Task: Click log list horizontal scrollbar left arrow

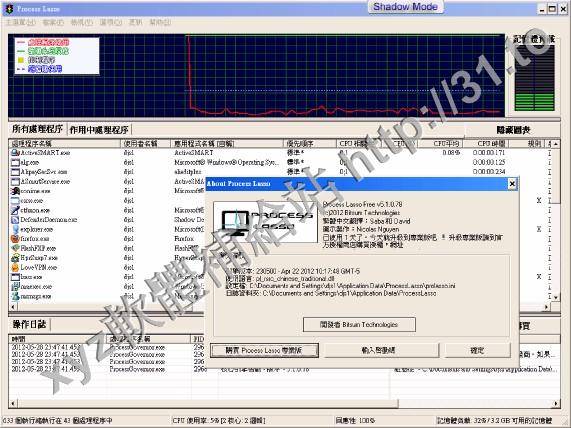Action: click(13, 403)
